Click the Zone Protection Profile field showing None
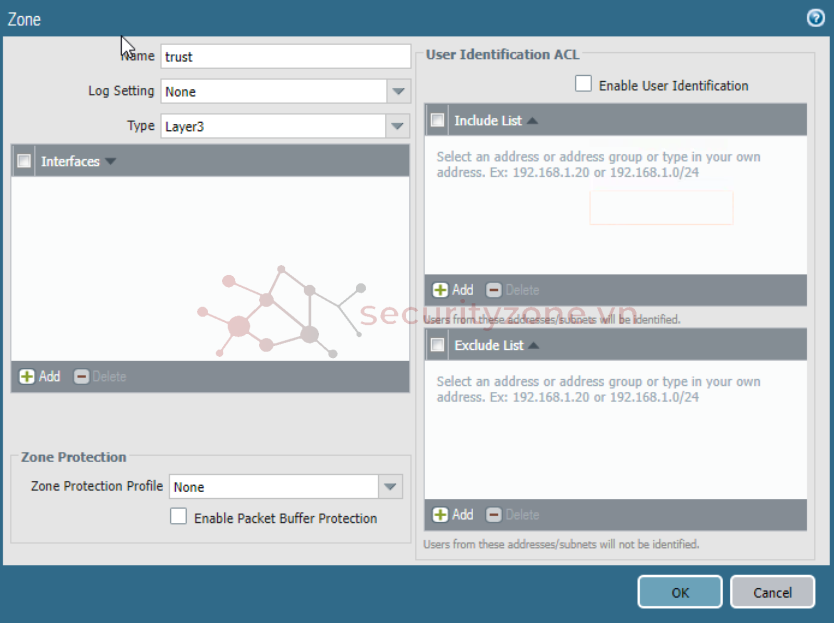The width and height of the screenshot is (834, 623). [274, 487]
